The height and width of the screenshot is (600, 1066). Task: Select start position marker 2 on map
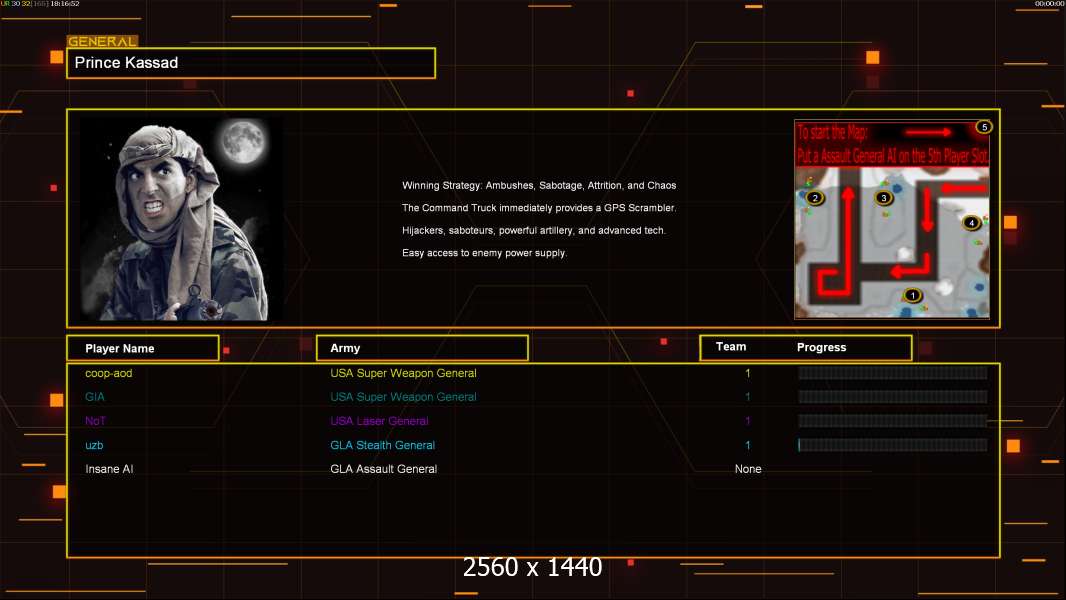[815, 198]
